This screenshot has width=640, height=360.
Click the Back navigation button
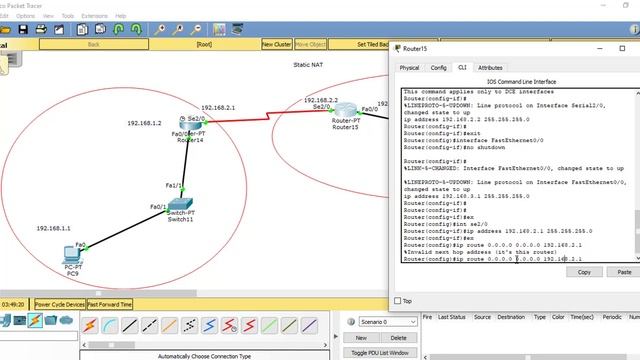94,44
